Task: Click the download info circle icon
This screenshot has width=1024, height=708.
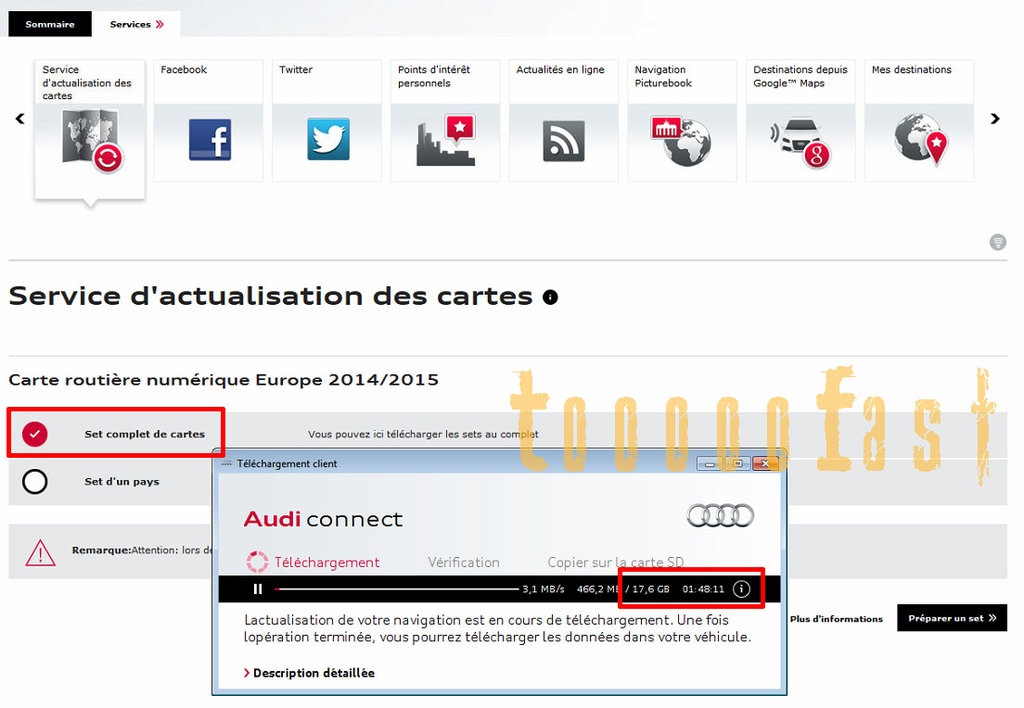Action: click(741, 589)
